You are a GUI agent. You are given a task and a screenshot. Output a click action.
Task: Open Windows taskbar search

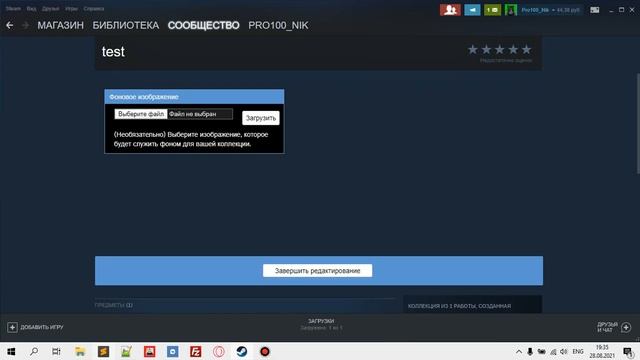coord(34,351)
